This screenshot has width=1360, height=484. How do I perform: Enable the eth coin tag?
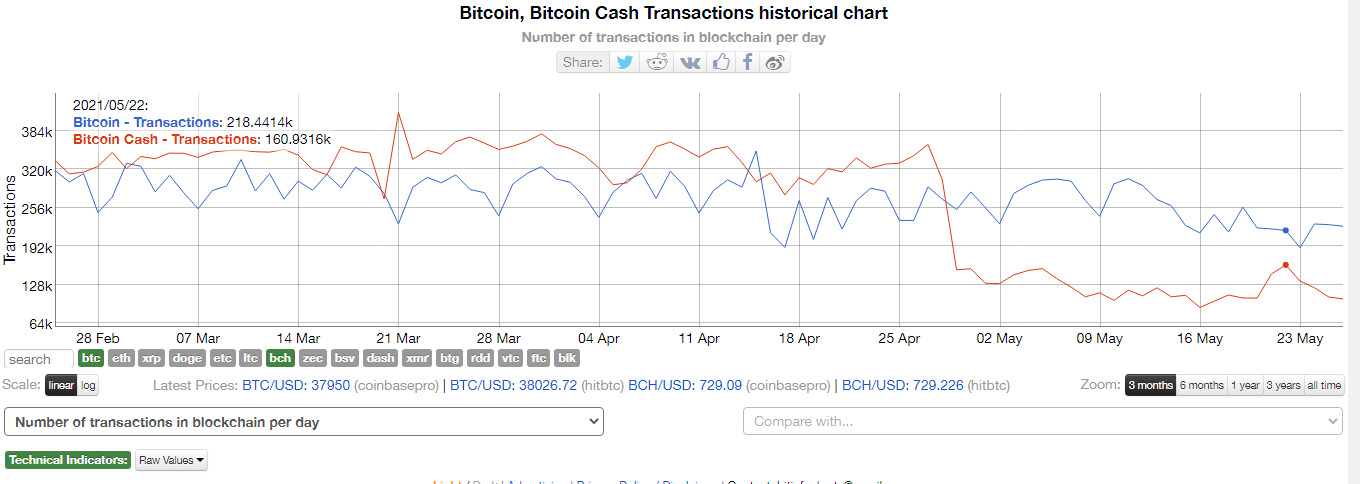click(x=121, y=358)
